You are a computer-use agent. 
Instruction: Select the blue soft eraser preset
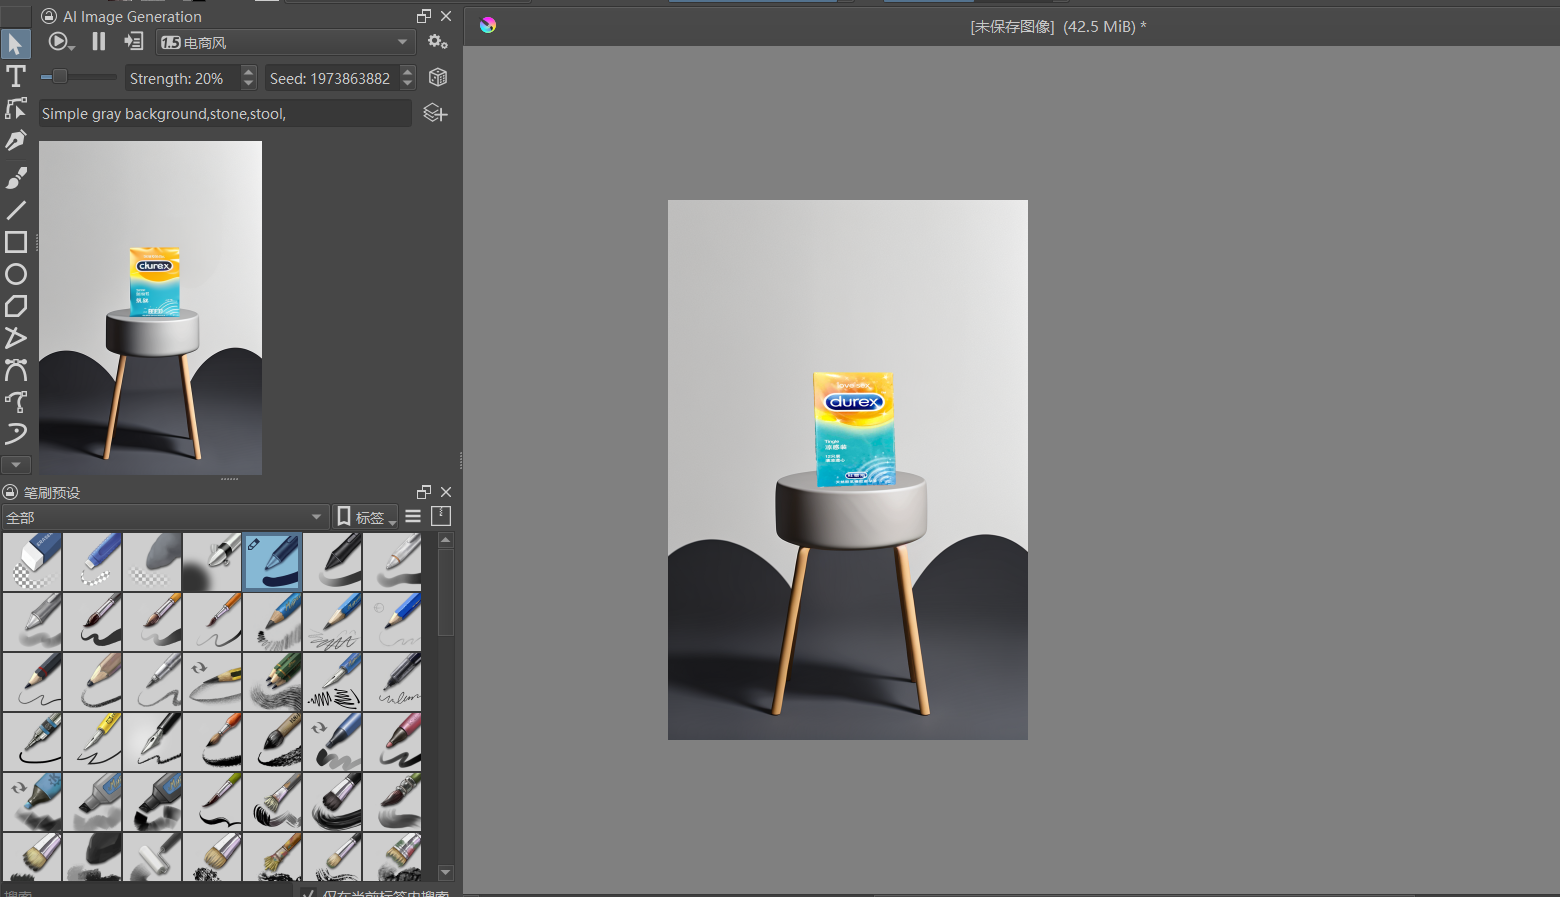[x=92, y=561]
